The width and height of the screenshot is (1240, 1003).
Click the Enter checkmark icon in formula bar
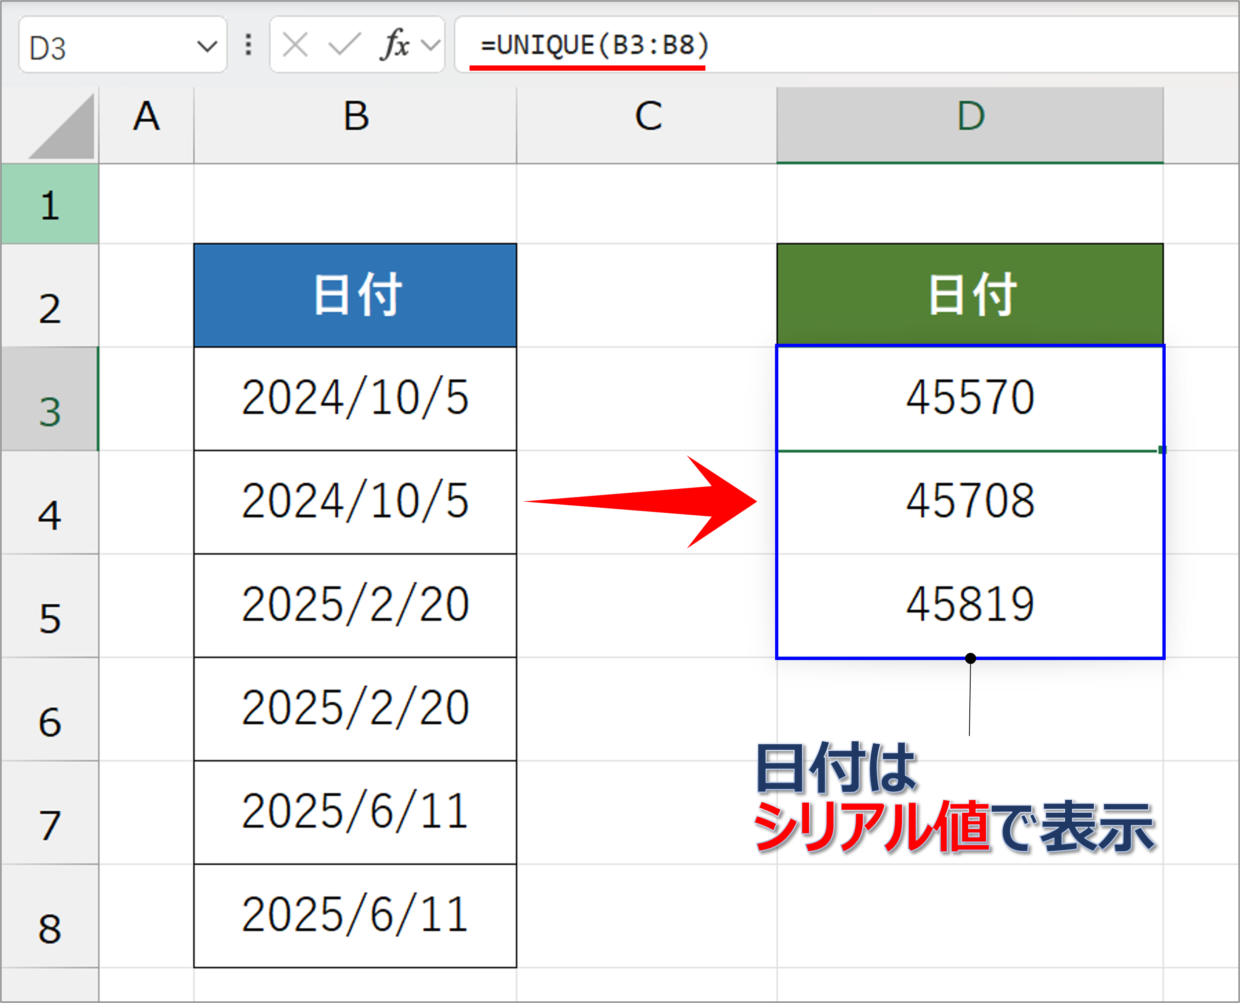[344, 45]
